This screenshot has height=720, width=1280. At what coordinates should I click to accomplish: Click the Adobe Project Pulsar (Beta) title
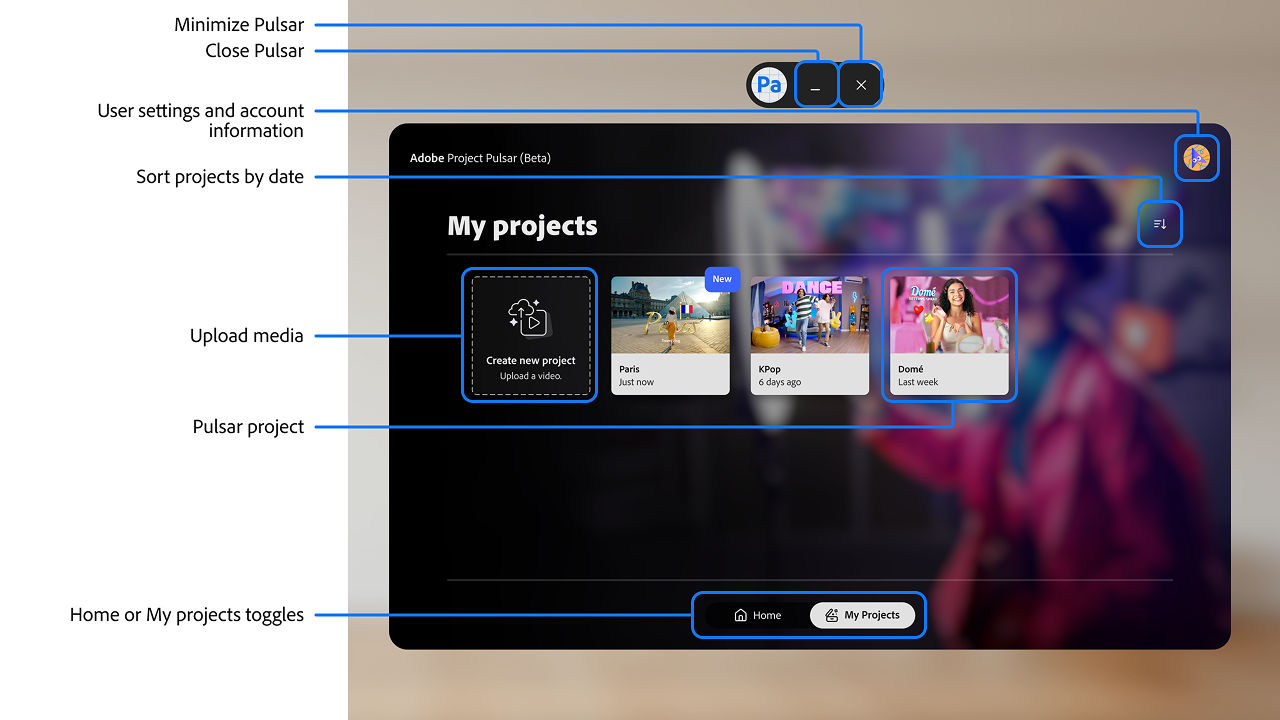click(x=481, y=158)
